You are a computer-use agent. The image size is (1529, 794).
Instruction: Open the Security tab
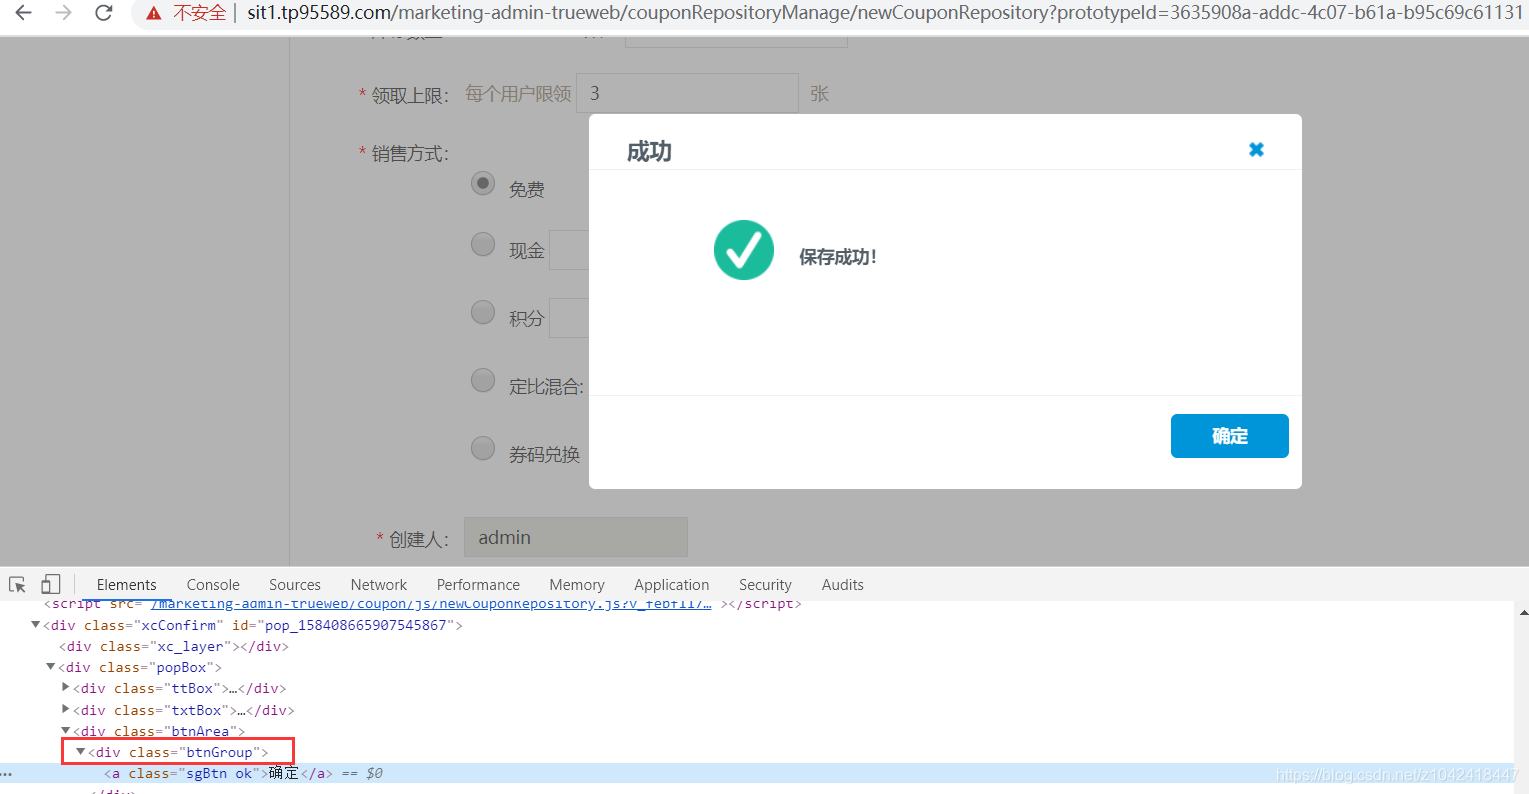point(765,585)
